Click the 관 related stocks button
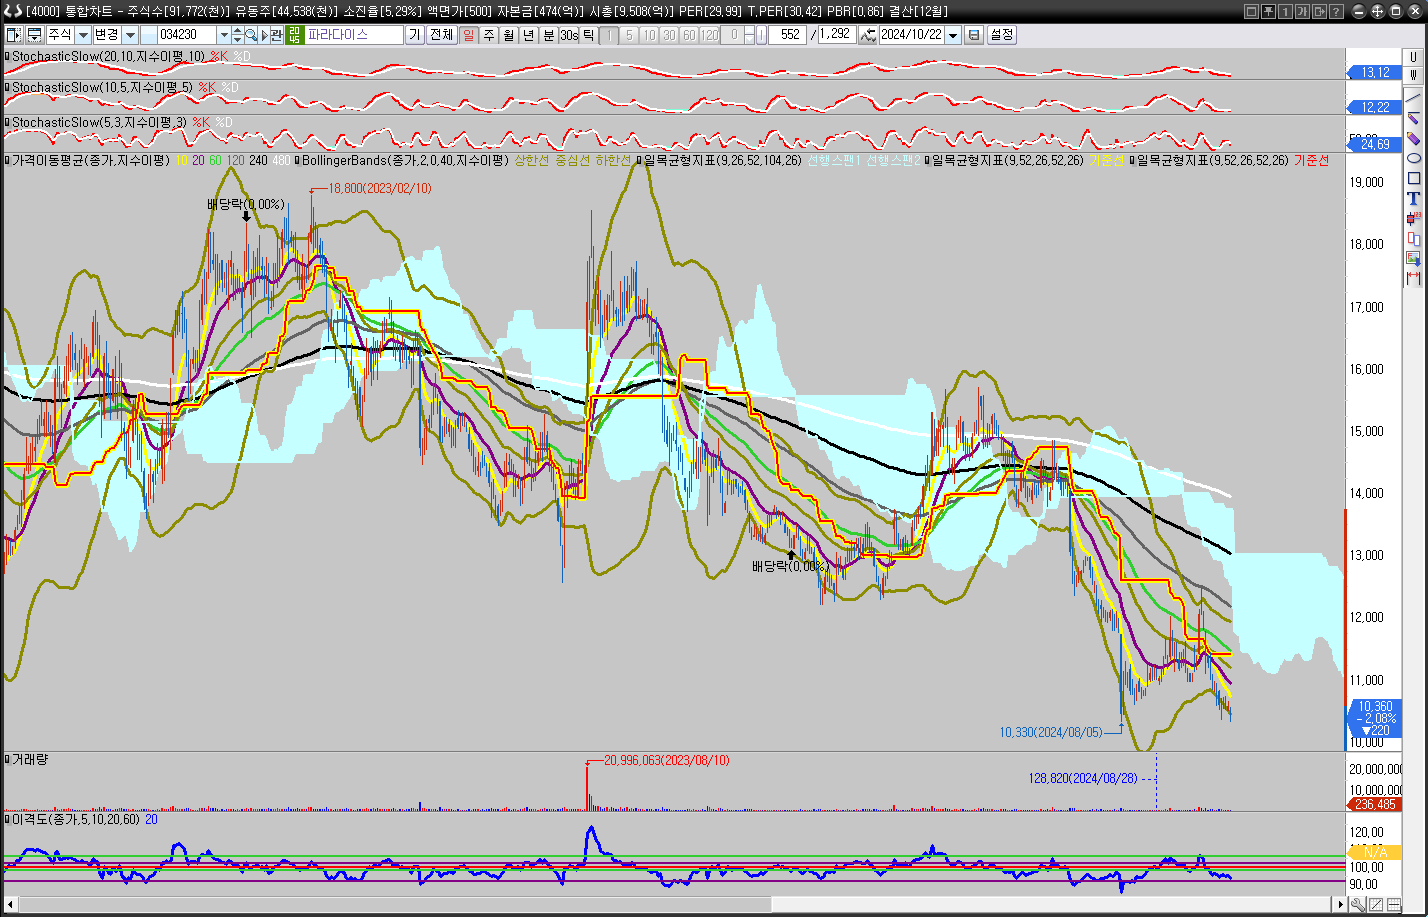The image size is (1428, 917). 276,34
